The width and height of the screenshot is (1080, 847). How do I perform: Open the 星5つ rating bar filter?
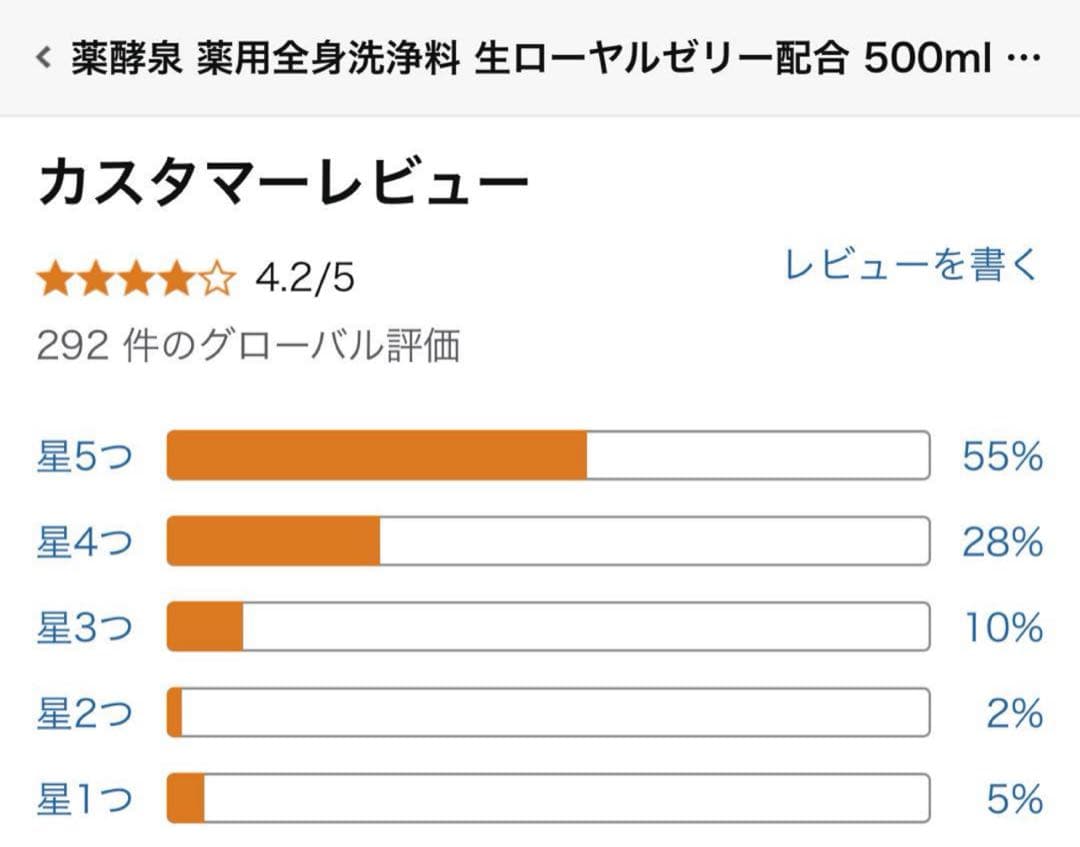click(x=550, y=455)
